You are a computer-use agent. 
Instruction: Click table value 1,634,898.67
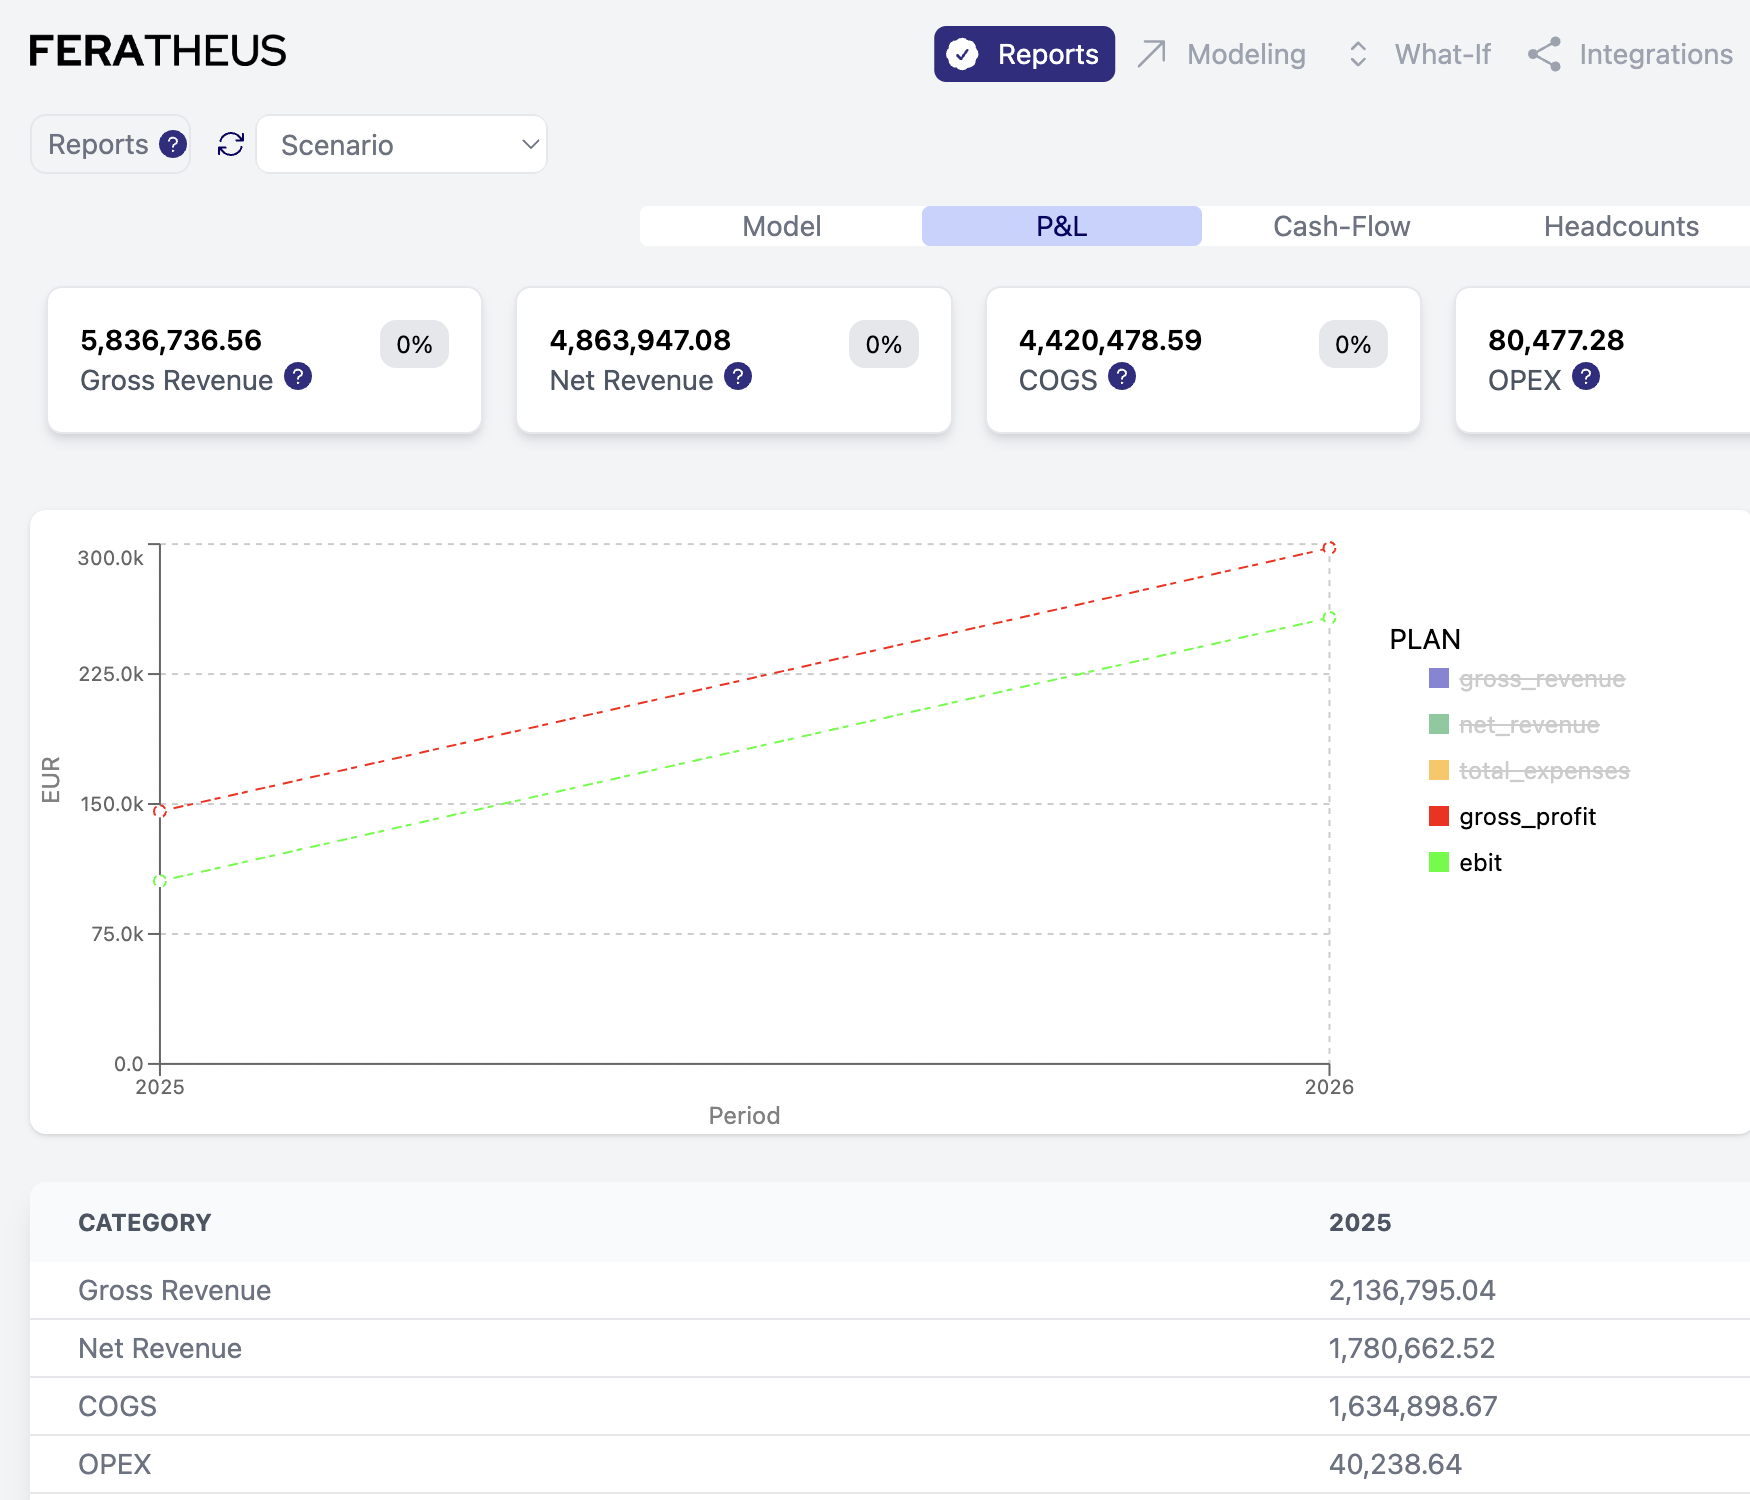(x=1413, y=1406)
